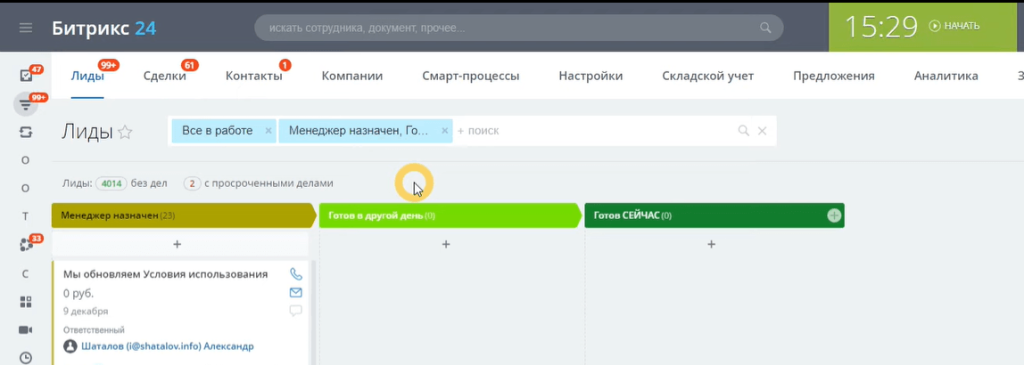Open tasks sidebar icon with 47 badge
This screenshot has height=365, width=1024.
pos(26,75)
